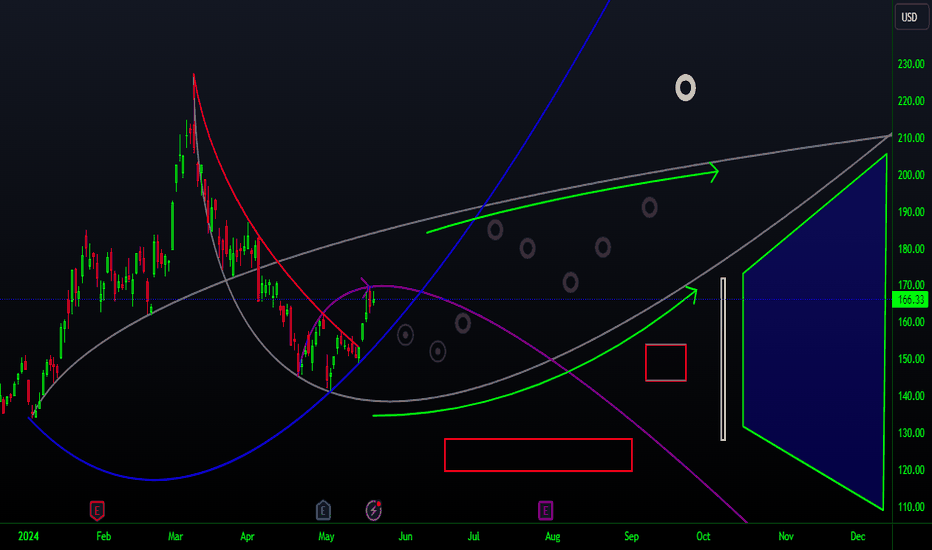932x550 pixels.
Task: Click the May label on time axis
Action: [x=326, y=536]
